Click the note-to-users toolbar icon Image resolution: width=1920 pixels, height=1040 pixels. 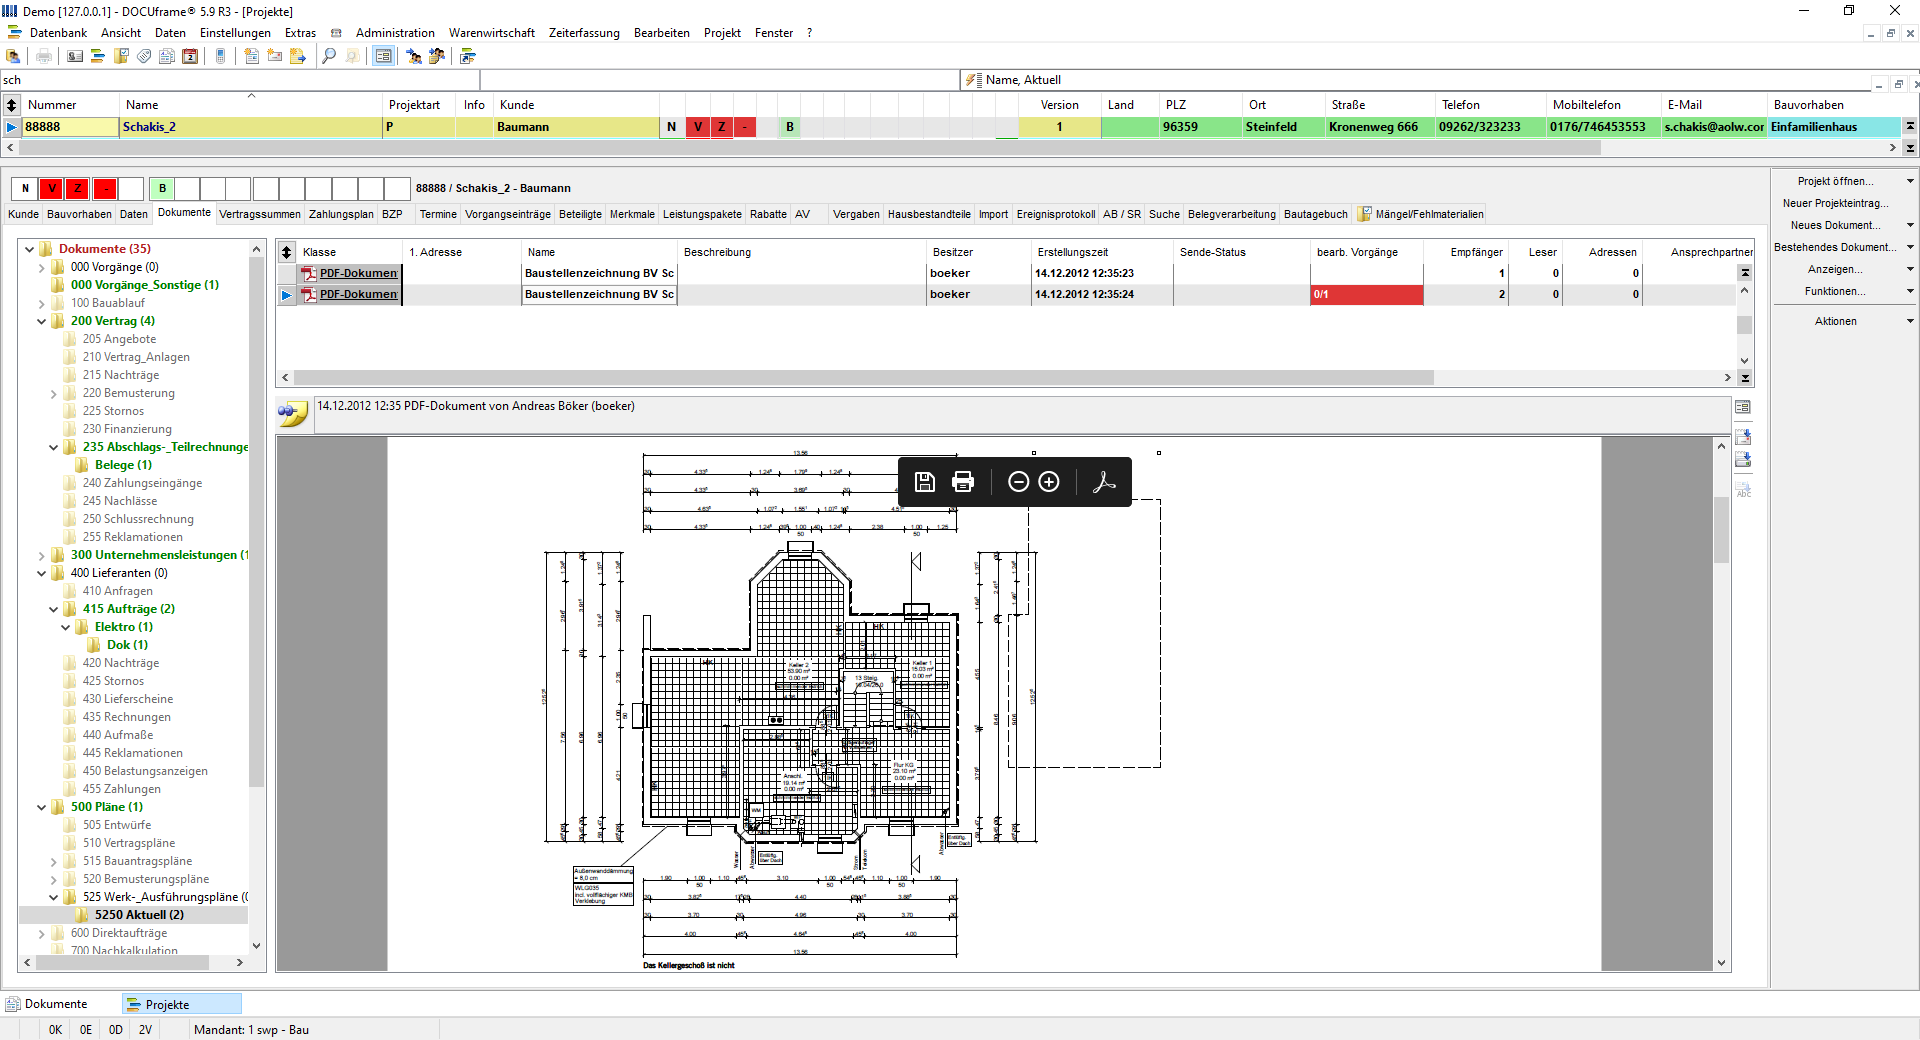pos(437,56)
